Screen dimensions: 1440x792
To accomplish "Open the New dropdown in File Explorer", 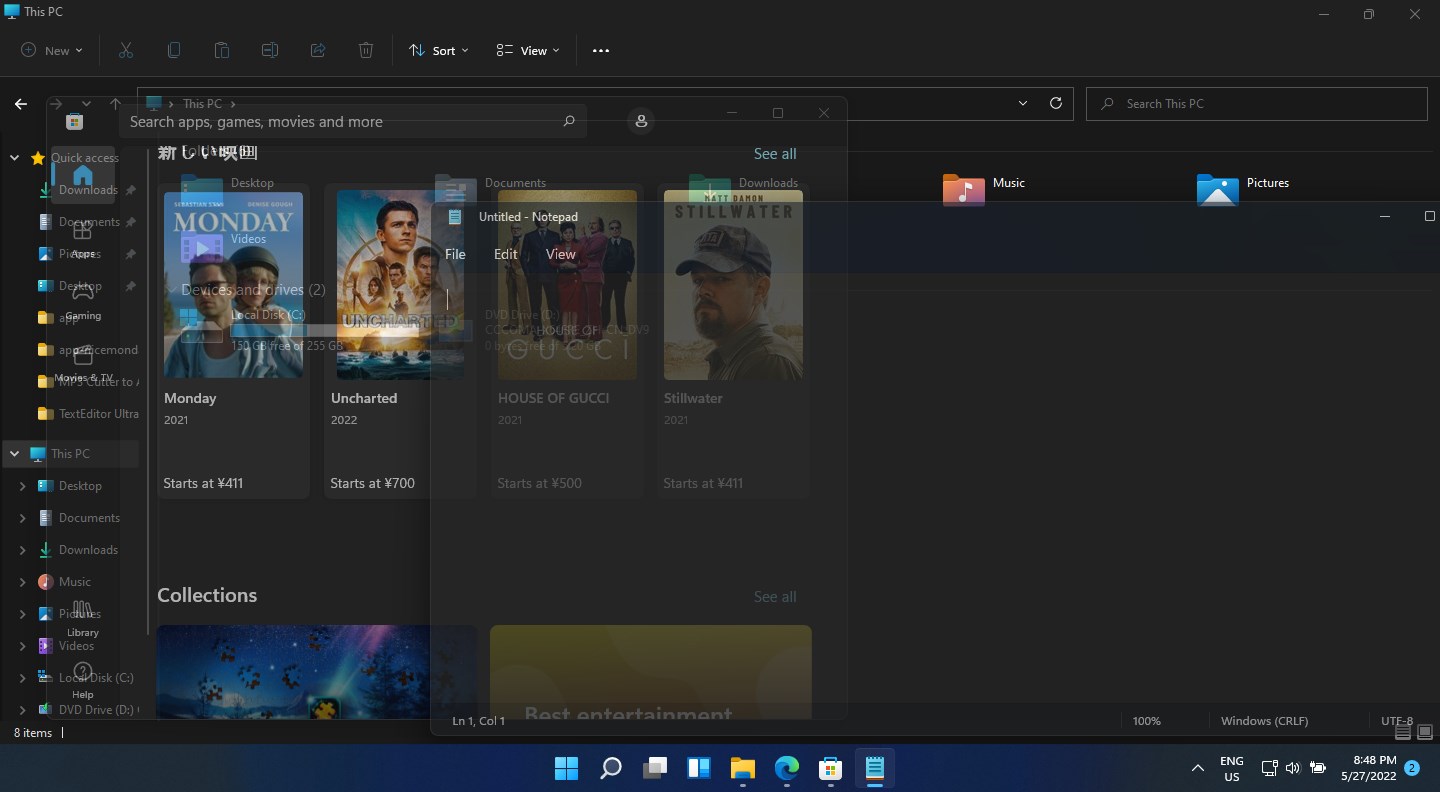I will point(52,51).
